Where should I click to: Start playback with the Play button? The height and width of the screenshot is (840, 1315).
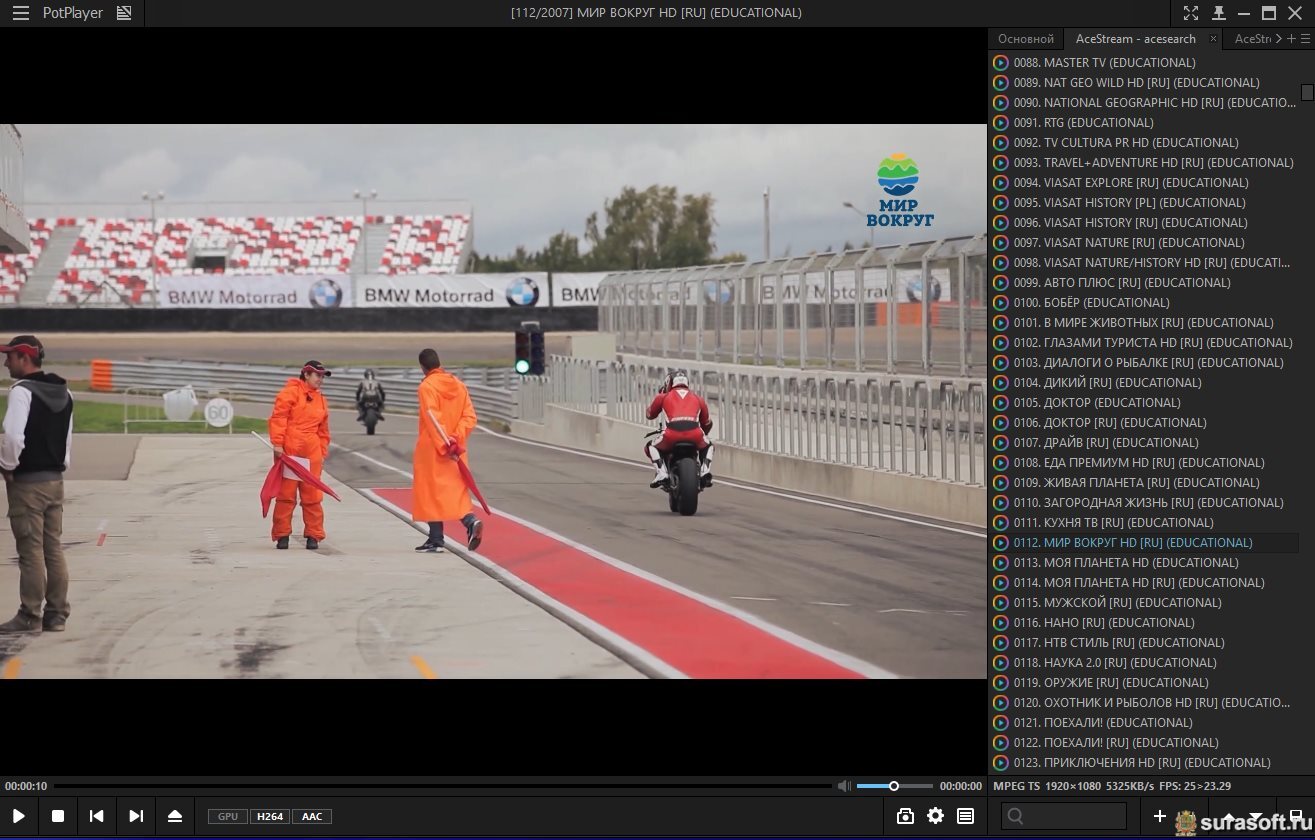tap(19, 816)
